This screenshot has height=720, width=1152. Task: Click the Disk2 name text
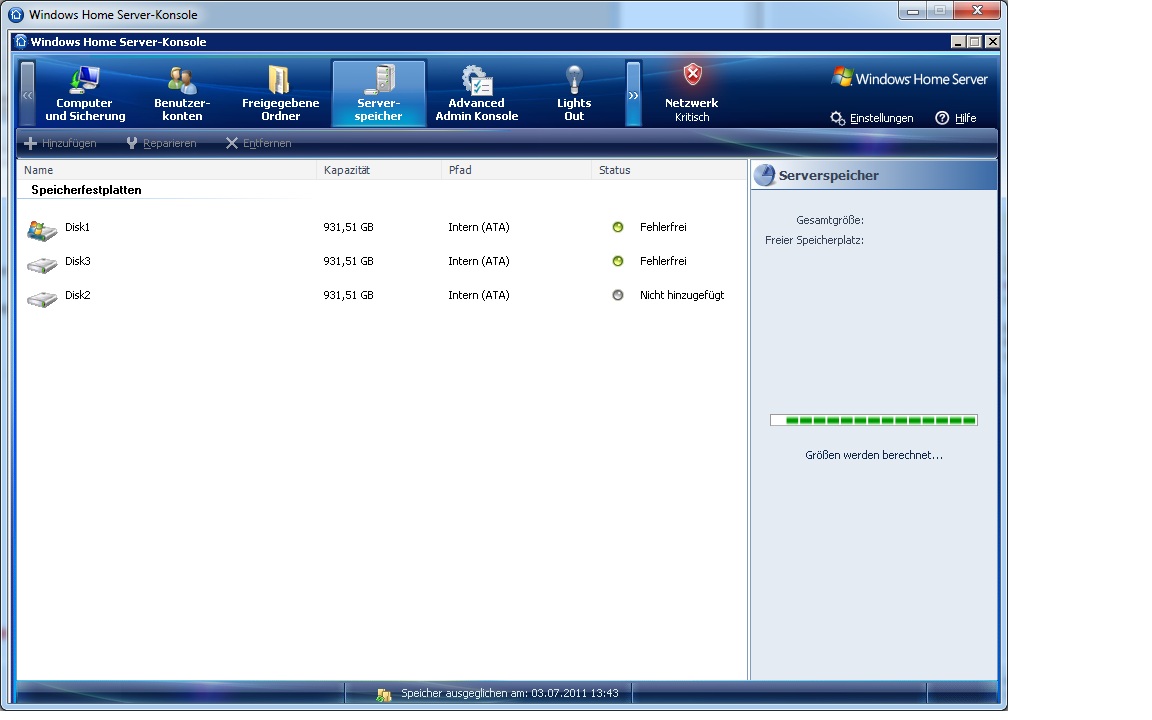(78, 295)
